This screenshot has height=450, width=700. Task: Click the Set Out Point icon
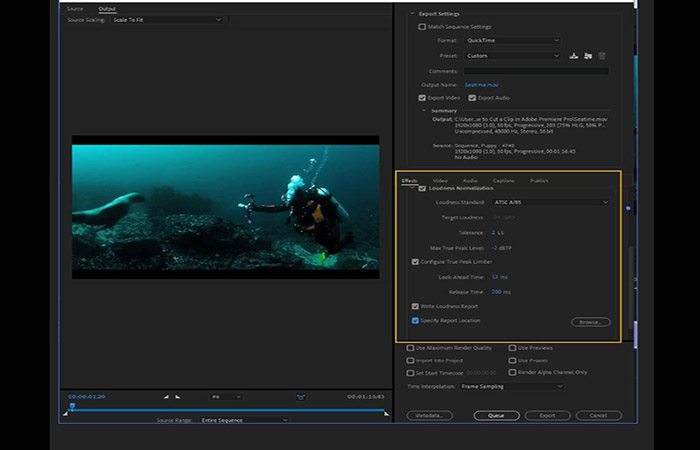click(178, 396)
